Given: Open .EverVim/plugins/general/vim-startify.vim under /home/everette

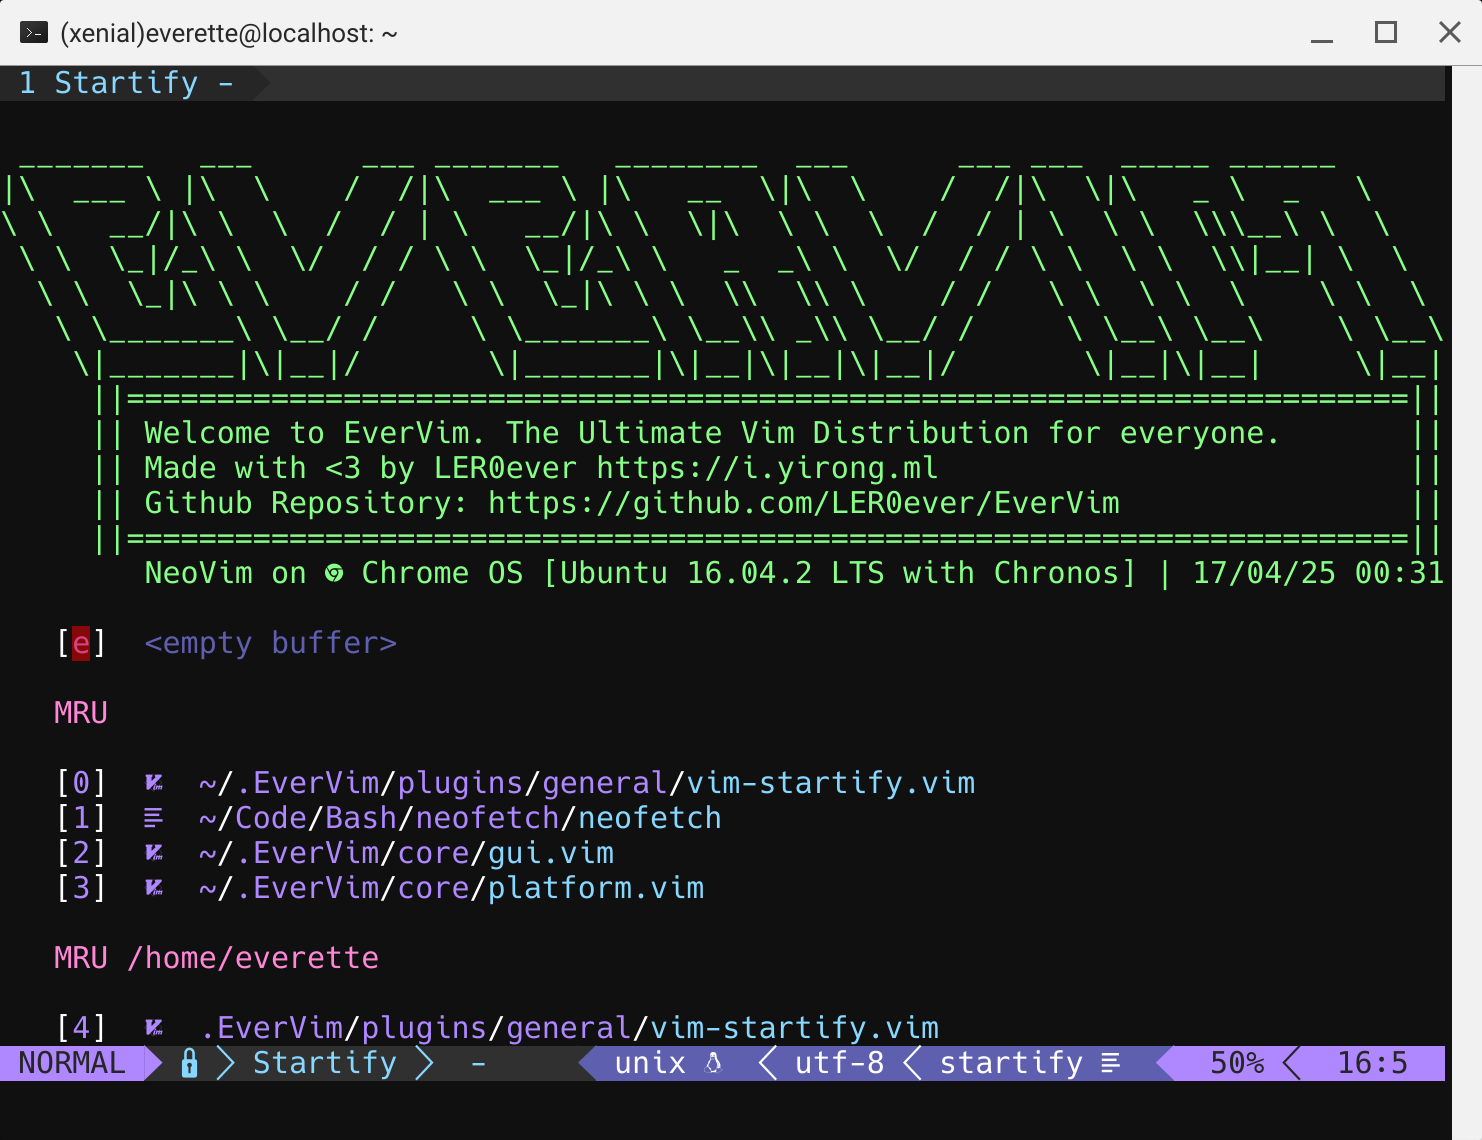Looking at the screenshot, I should pyautogui.click(x=569, y=1028).
